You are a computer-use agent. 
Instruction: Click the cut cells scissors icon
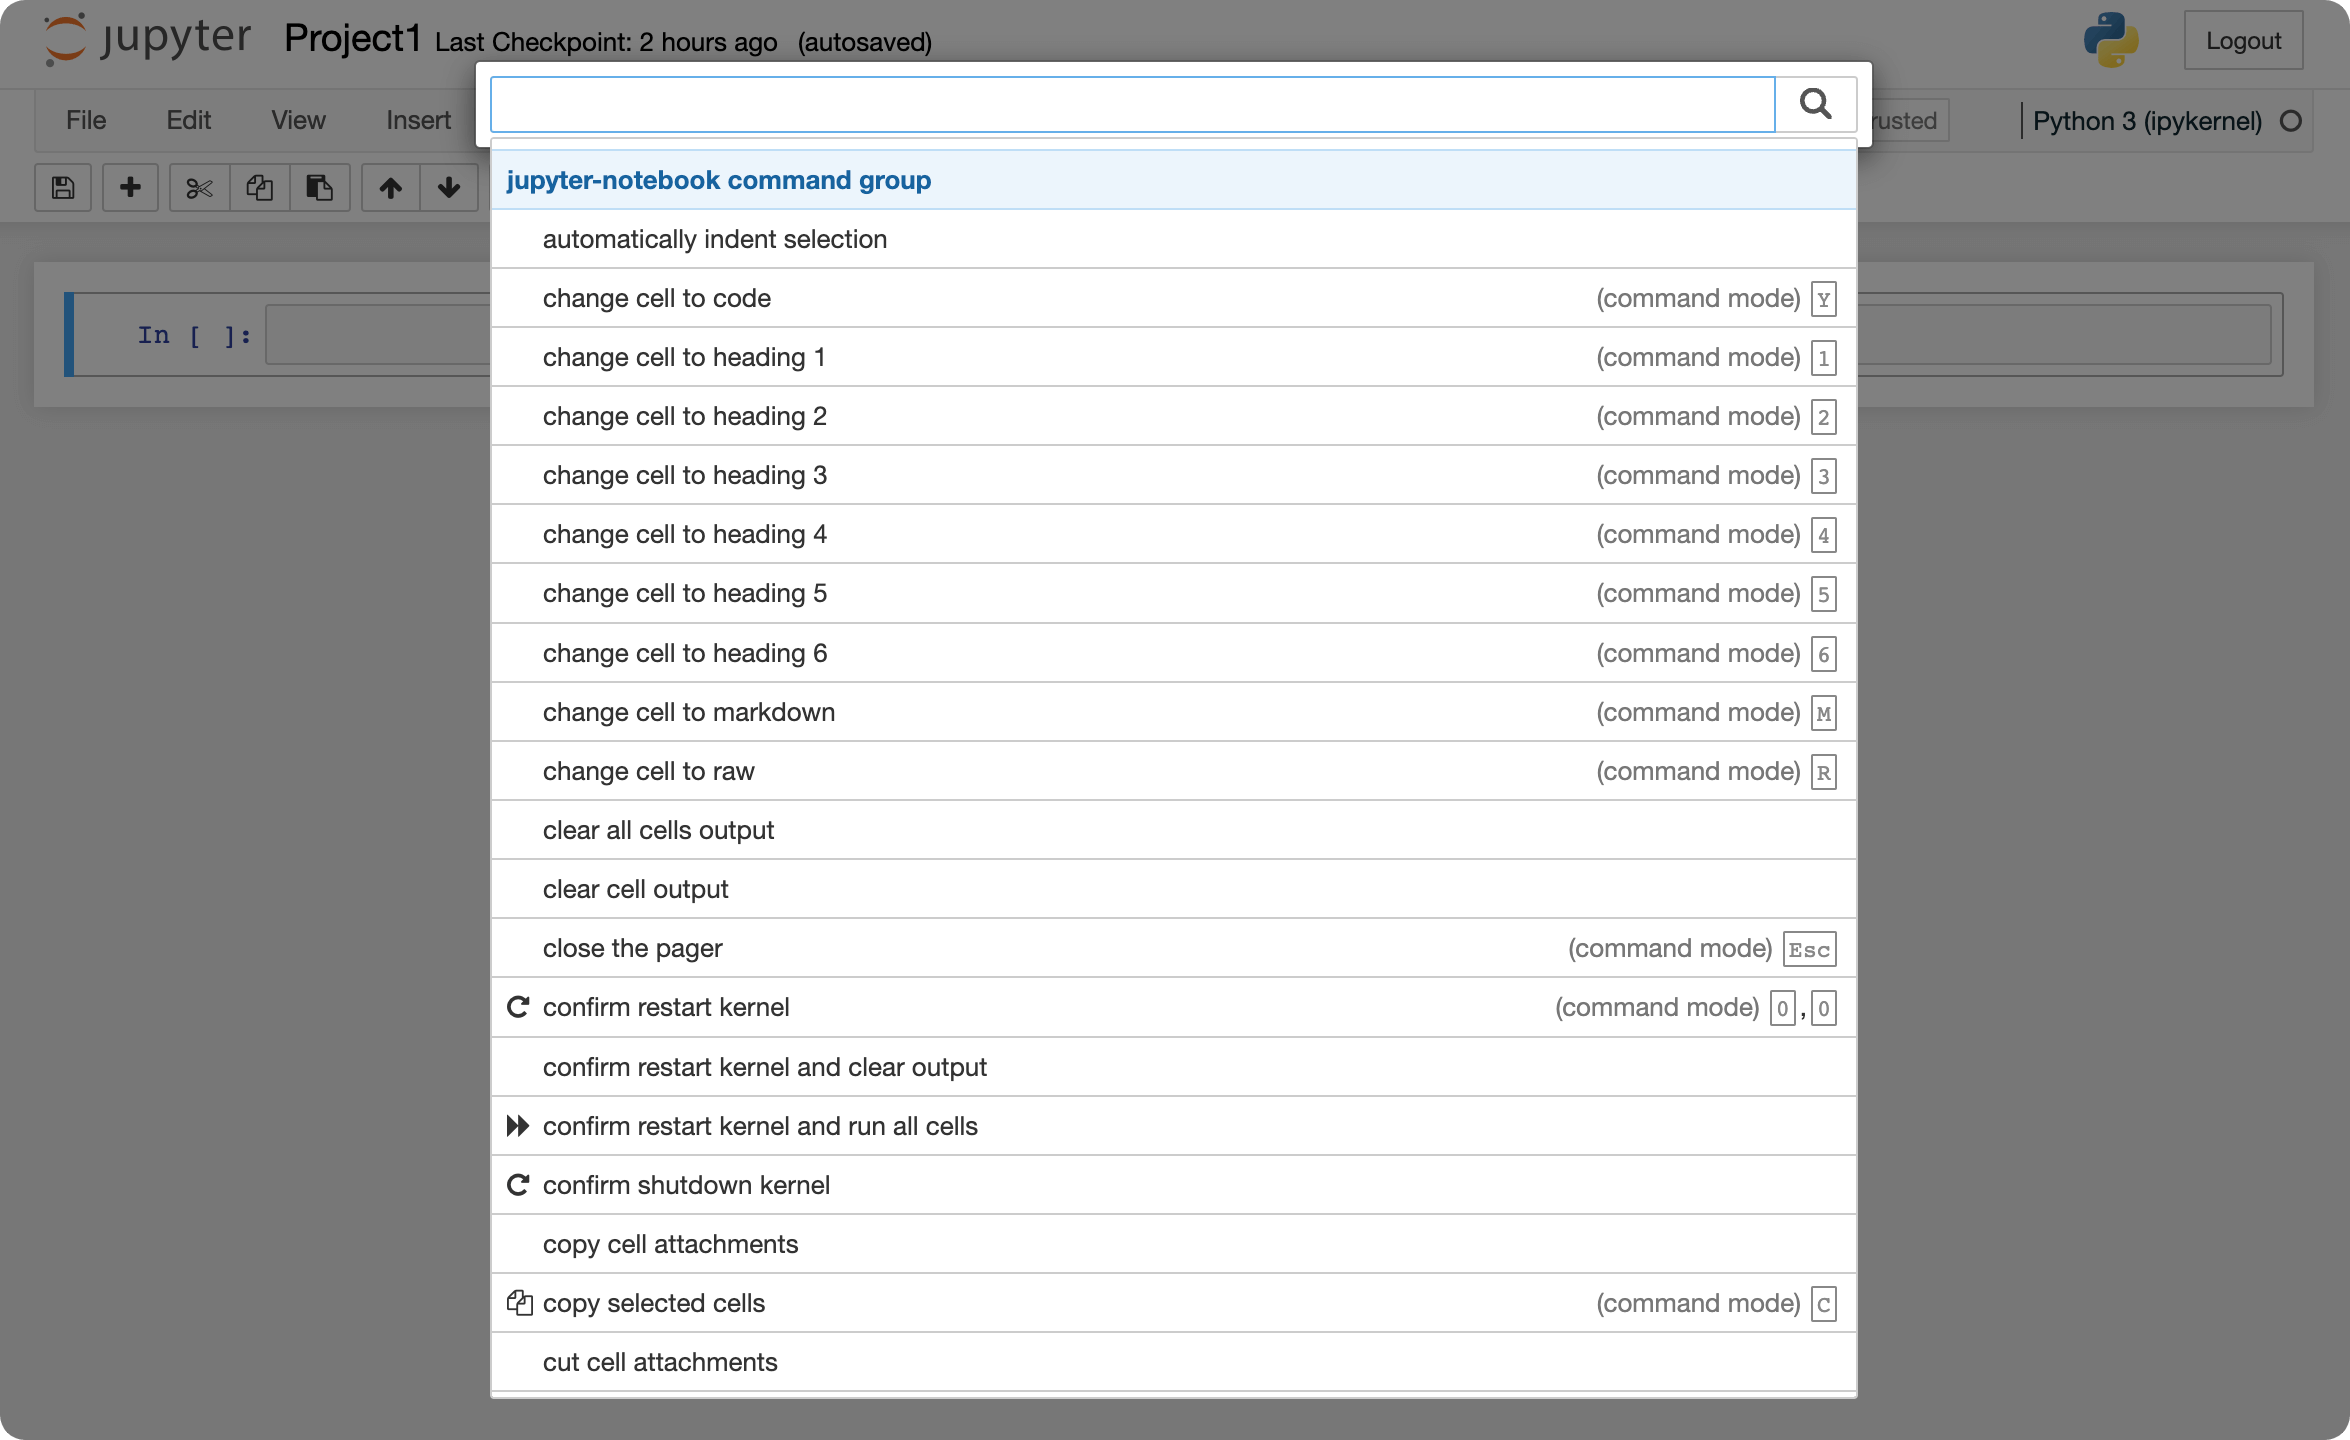pyautogui.click(x=199, y=188)
